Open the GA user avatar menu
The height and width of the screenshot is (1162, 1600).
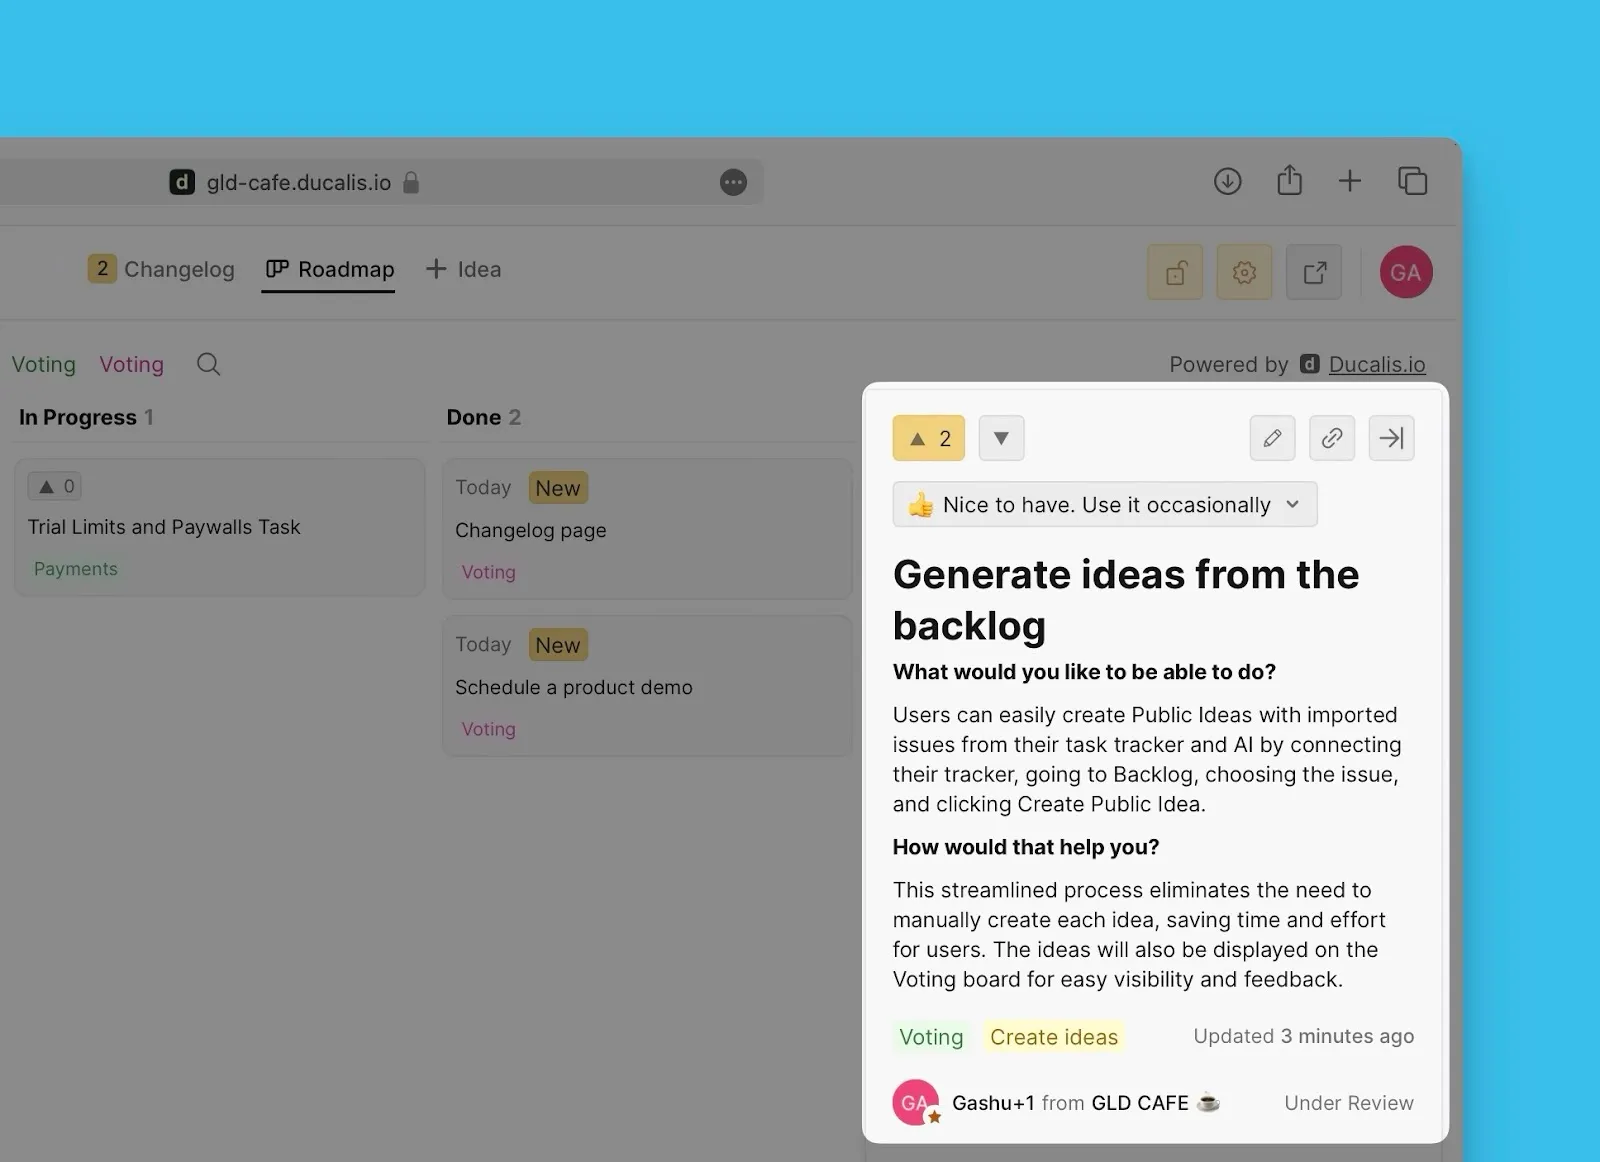coord(1405,272)
